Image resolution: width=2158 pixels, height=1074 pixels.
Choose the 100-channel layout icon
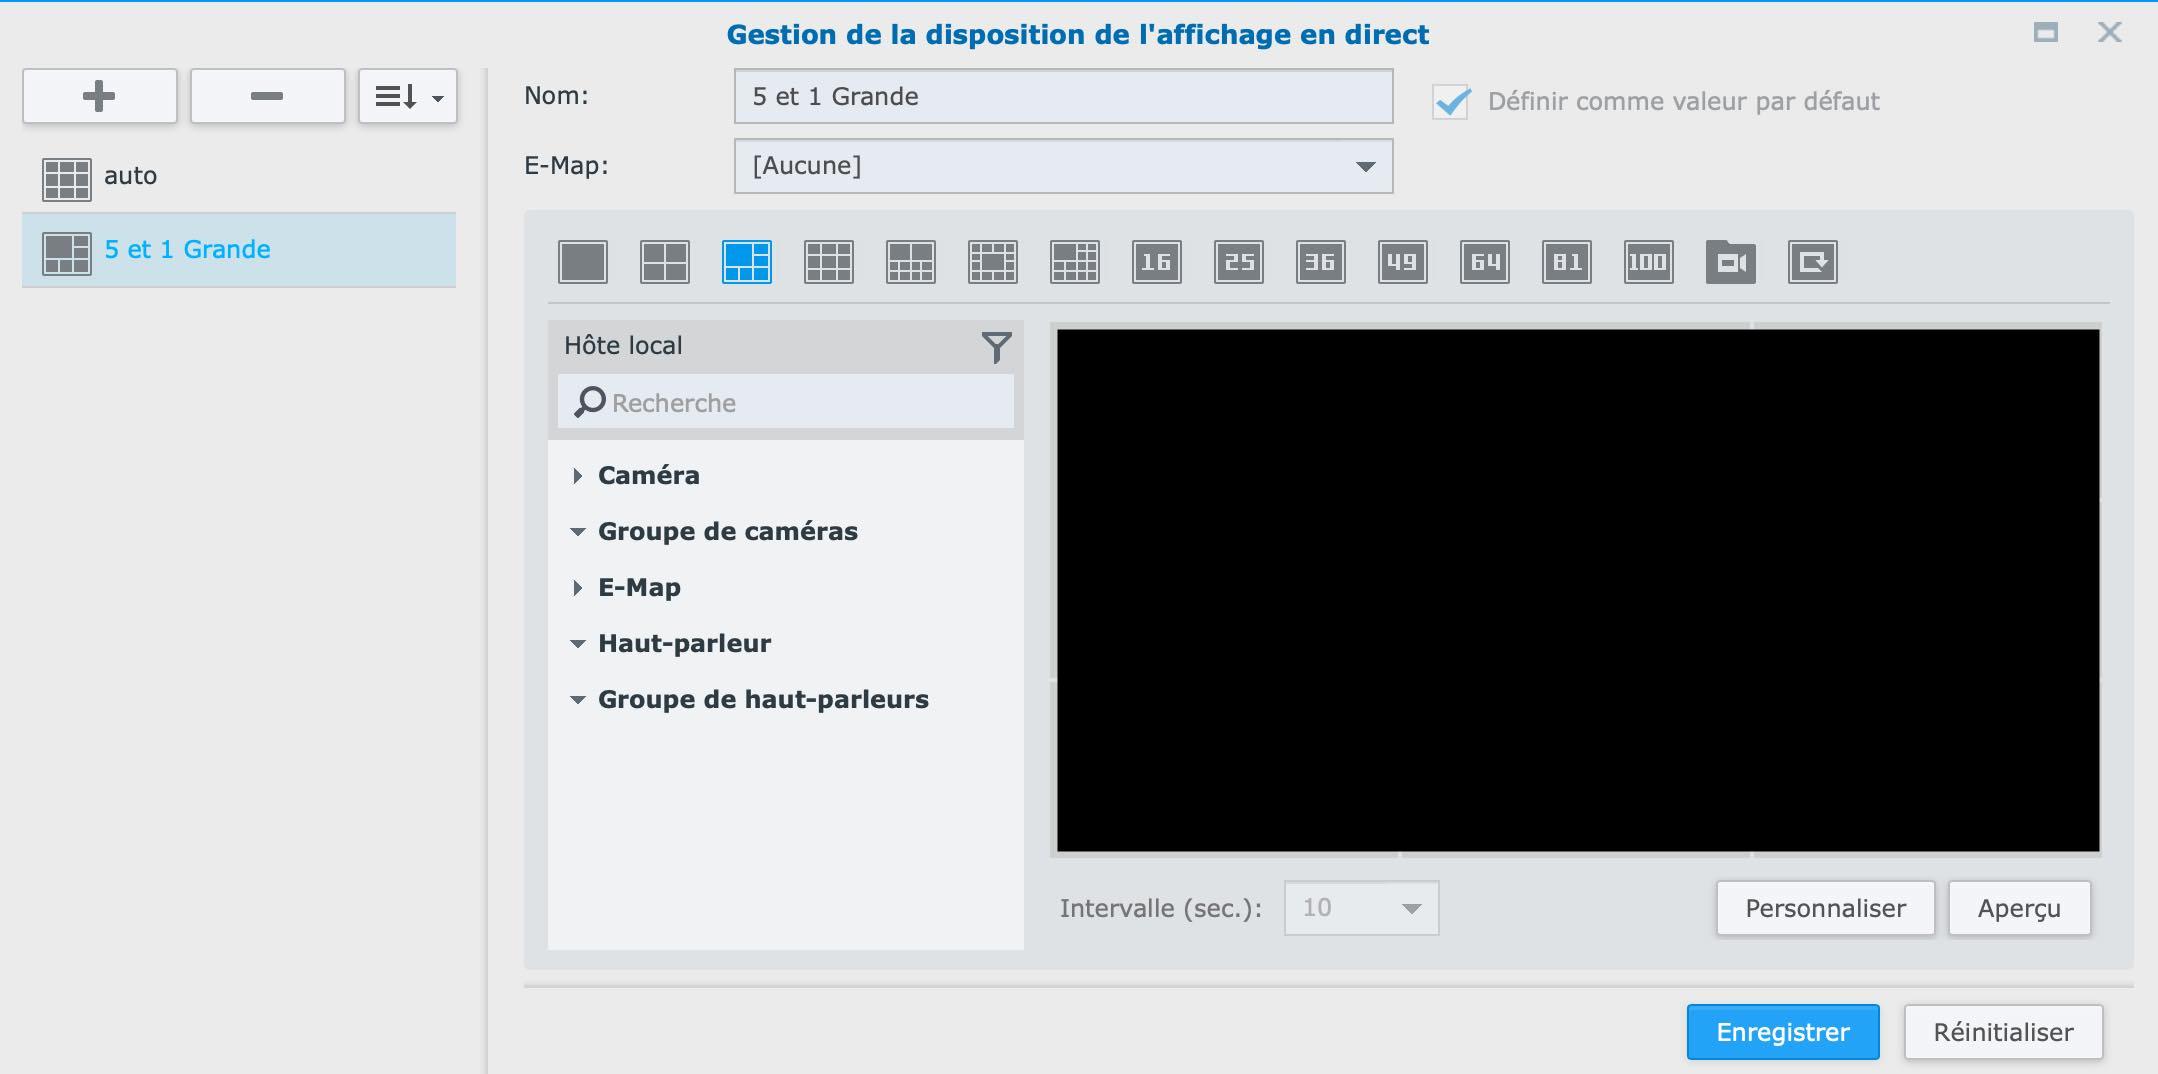point(1648,263)
